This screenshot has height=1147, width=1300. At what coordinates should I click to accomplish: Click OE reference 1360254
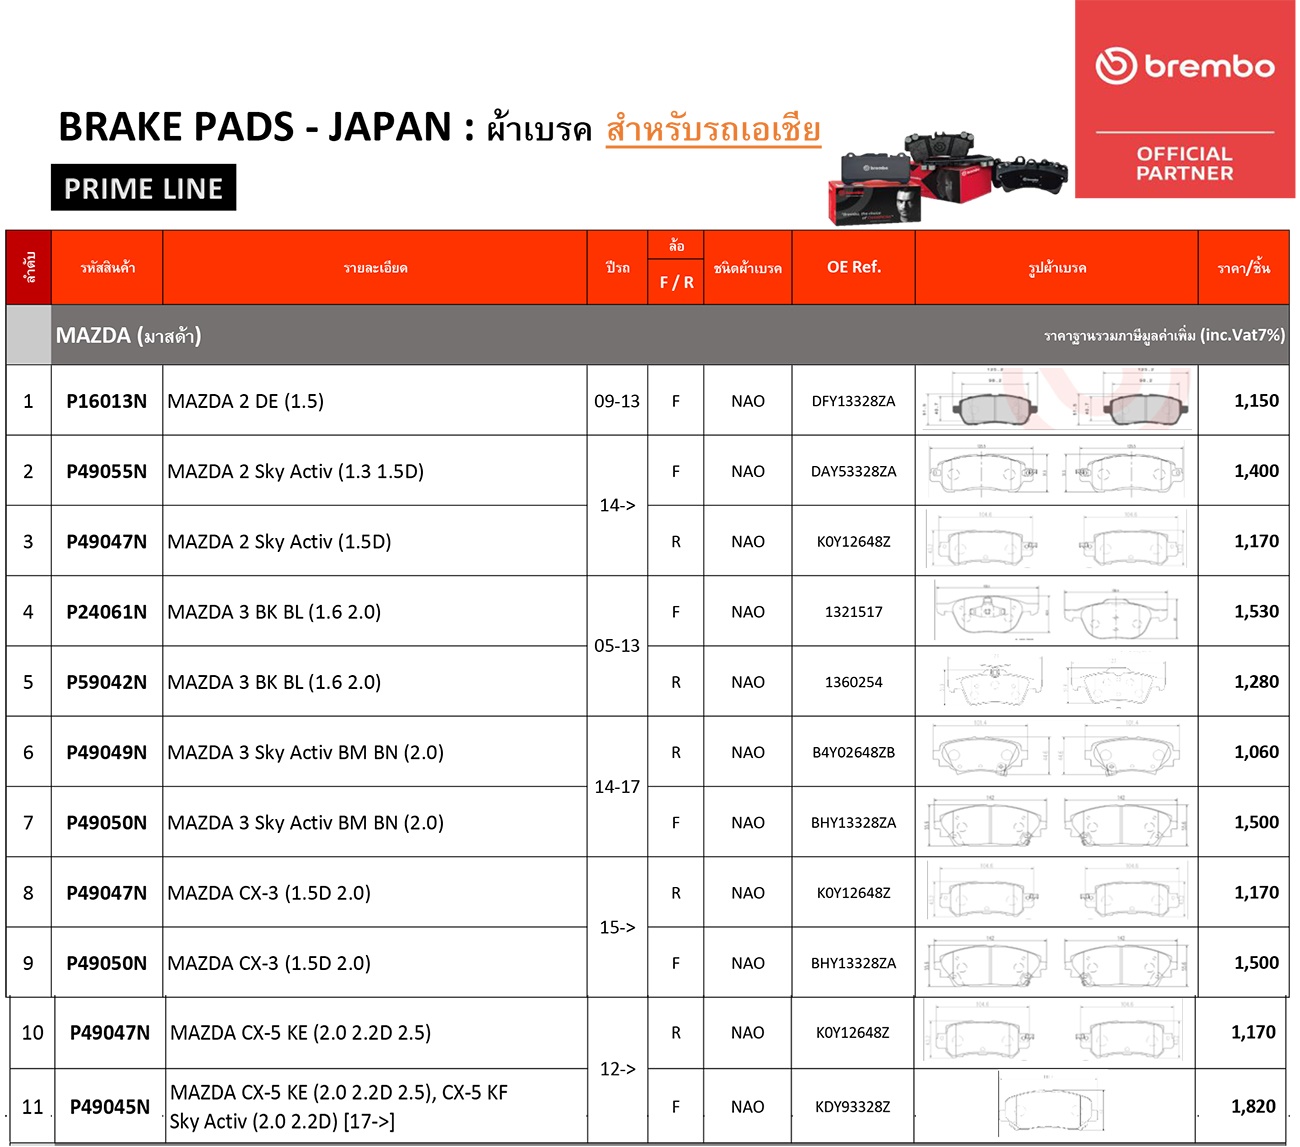tap(854, 682)
